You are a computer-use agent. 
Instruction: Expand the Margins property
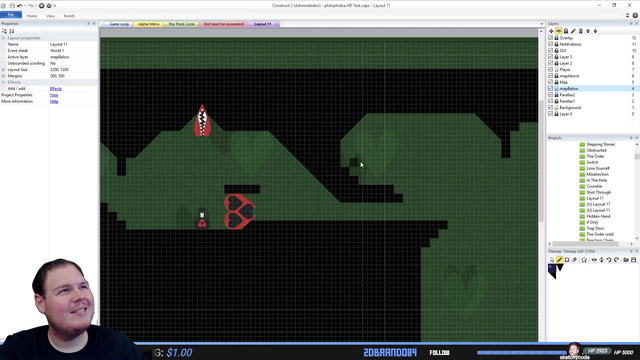(x=3, y=76)
